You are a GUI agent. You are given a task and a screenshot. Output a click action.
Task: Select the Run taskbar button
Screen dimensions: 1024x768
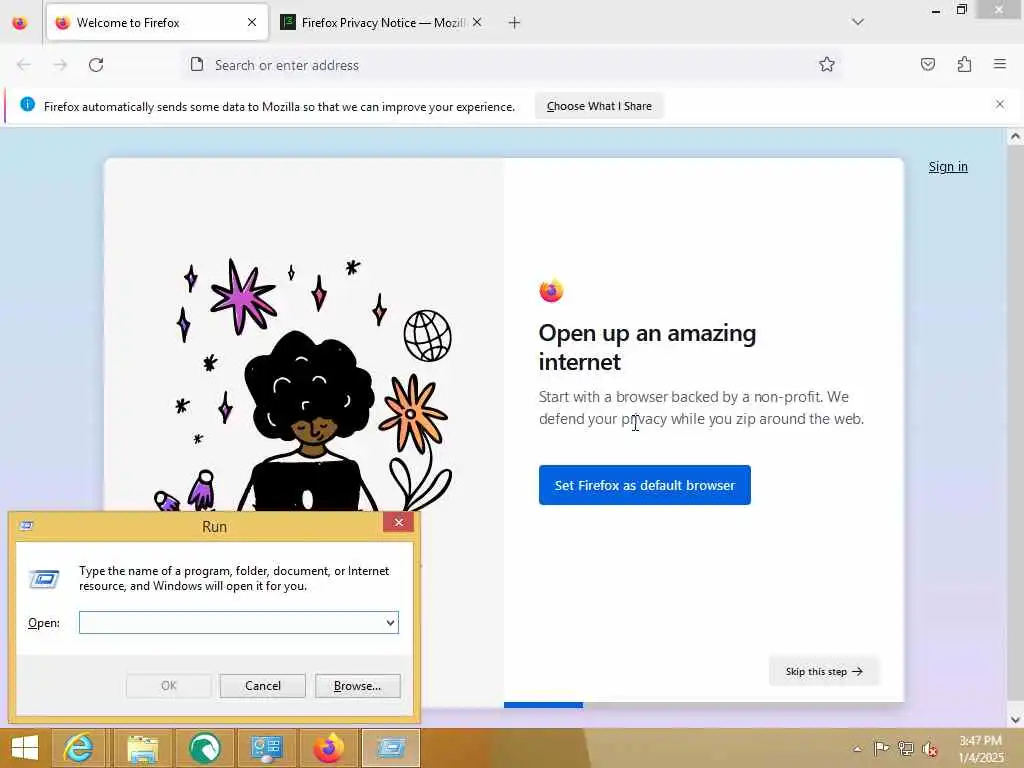391,748
